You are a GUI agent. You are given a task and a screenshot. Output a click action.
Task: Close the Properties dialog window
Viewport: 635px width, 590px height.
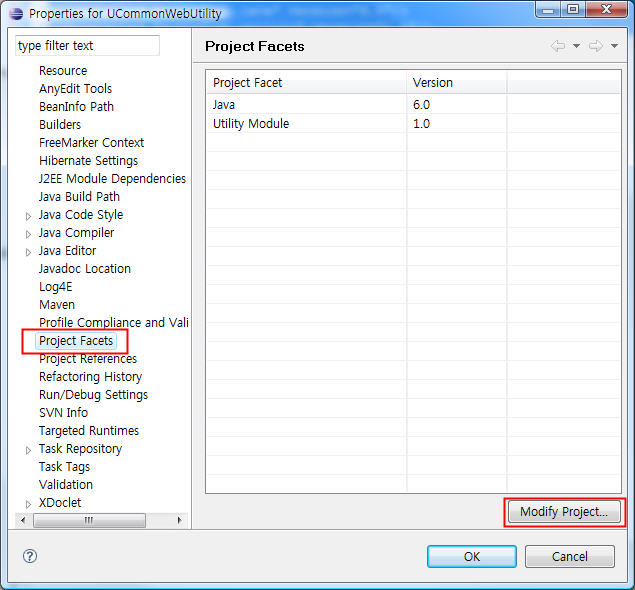point(606,10)
